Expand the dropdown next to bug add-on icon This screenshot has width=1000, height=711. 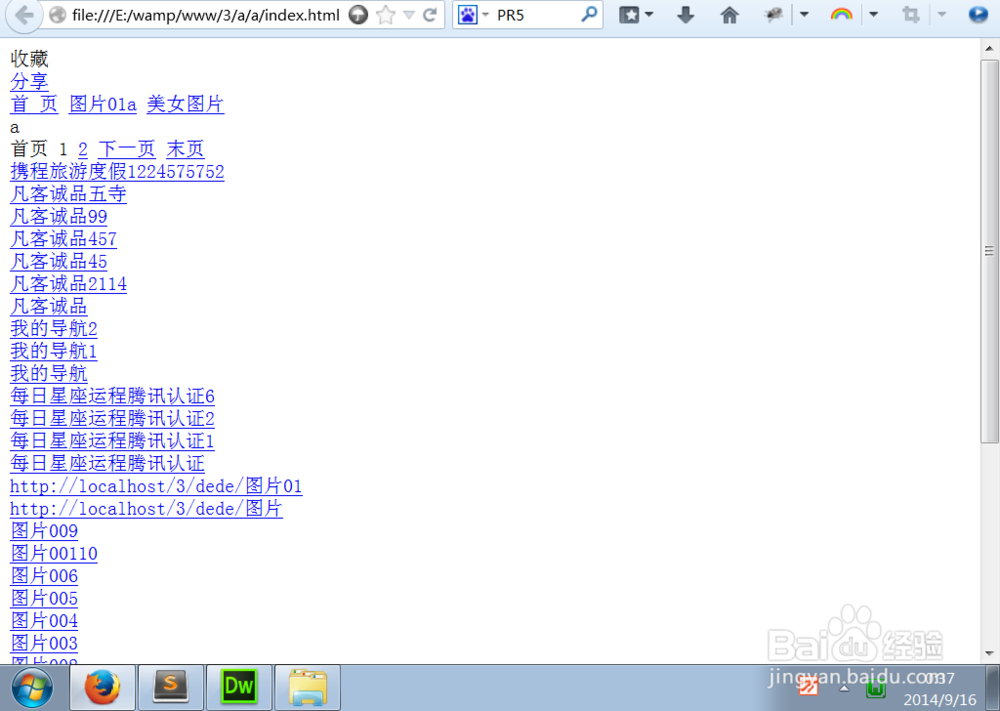(x=804, y=15)
